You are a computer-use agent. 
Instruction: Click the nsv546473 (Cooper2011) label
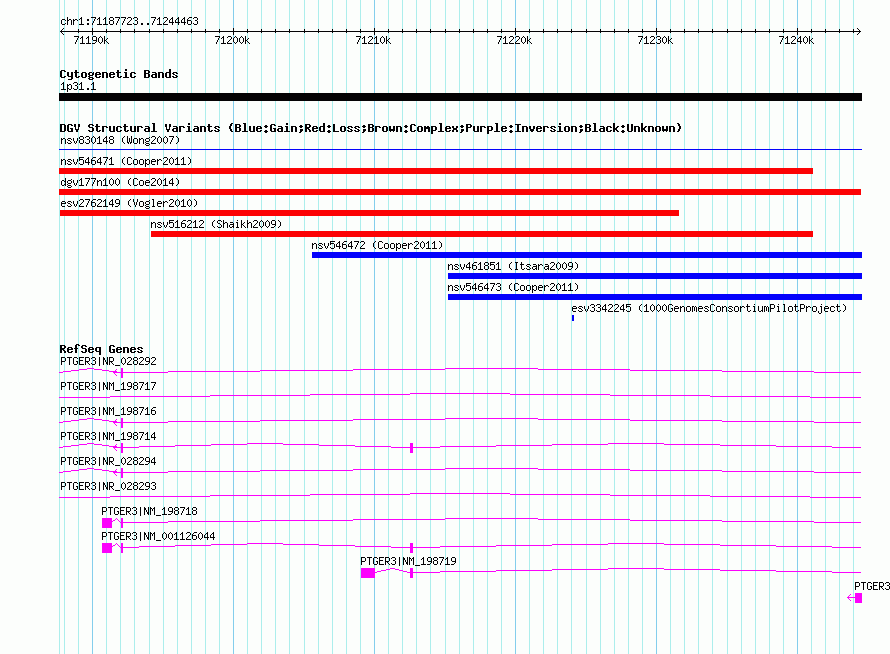[x=513, y=287]
